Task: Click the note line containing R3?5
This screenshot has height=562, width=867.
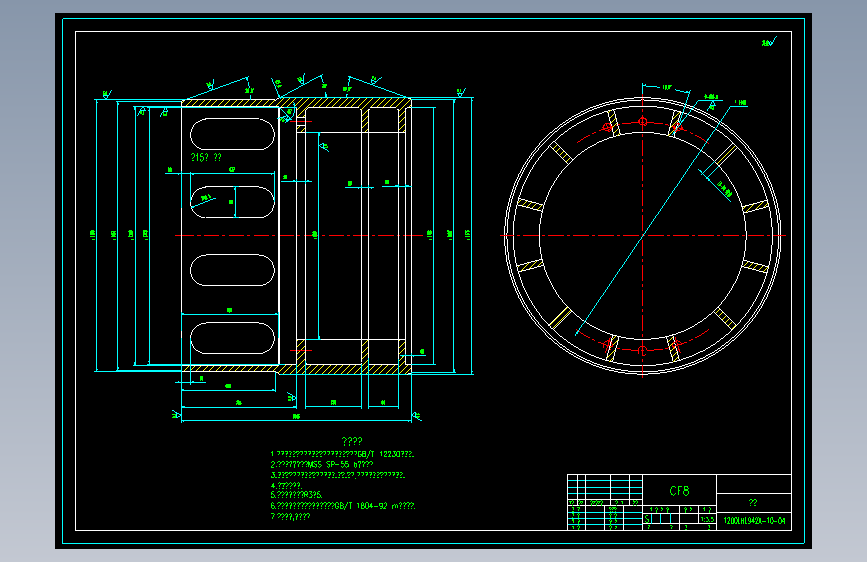Action: coord(296,495)
